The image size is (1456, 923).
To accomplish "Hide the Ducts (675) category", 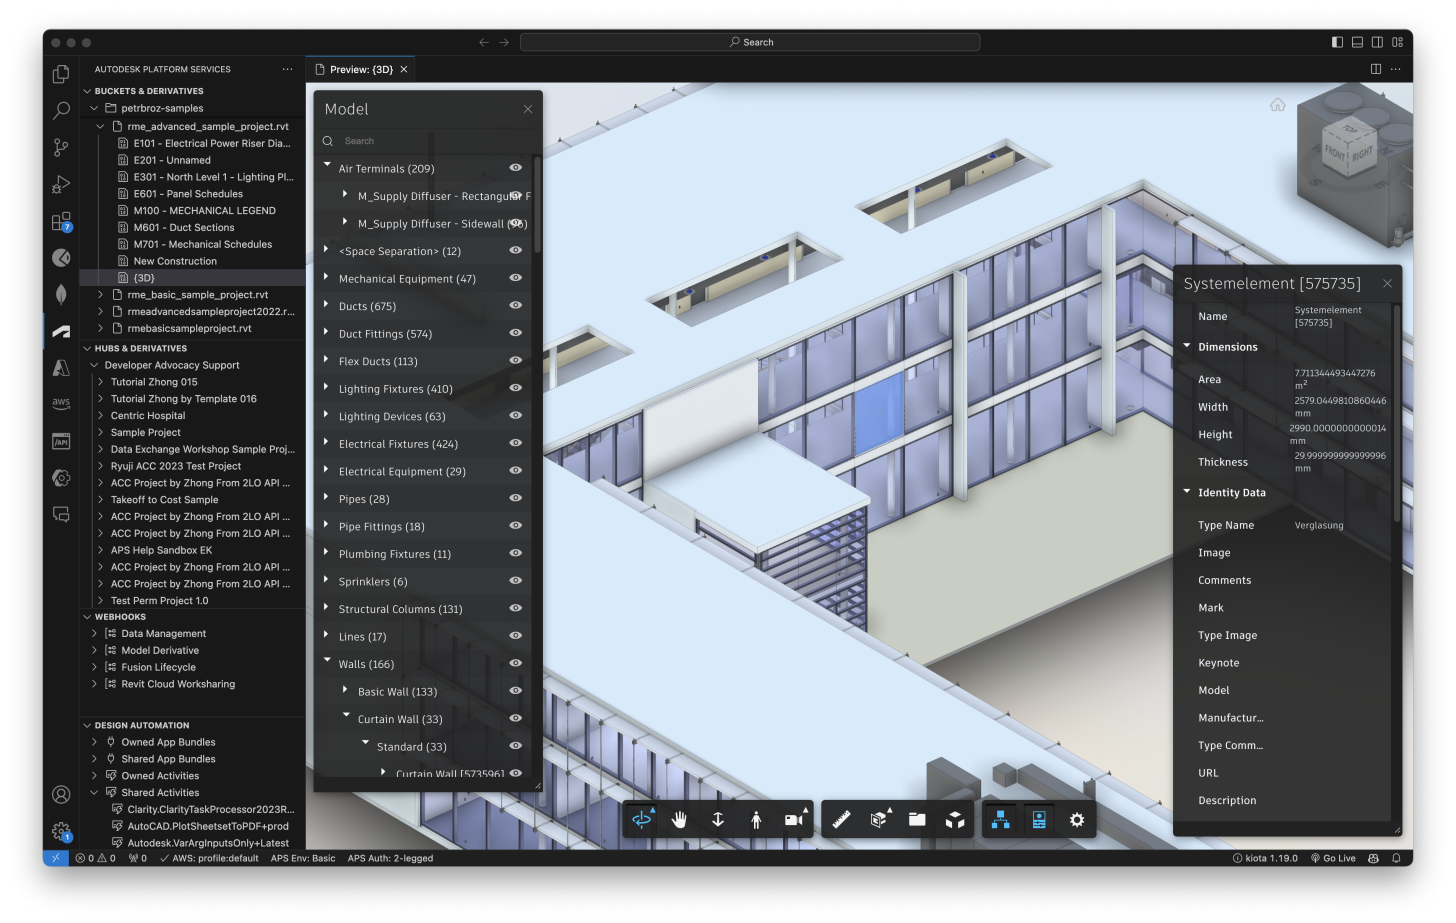I will coord(516,305).
